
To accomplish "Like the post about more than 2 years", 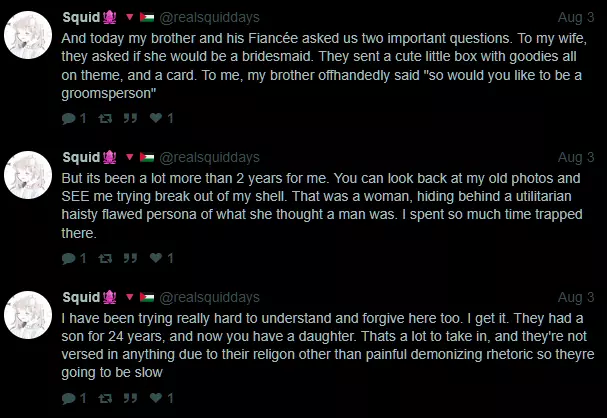I will point(156,258).
